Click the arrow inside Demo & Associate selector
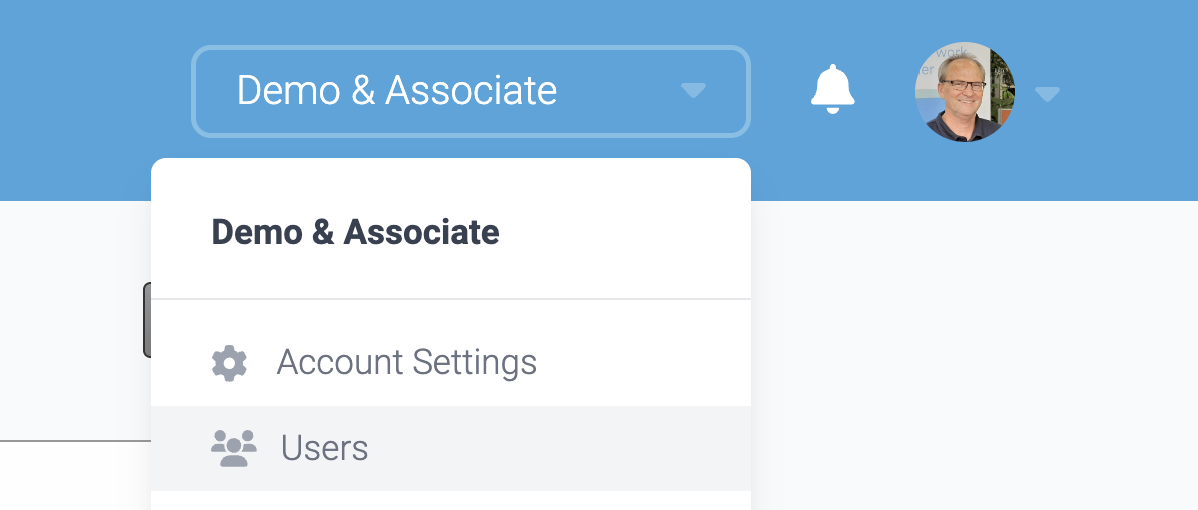This screenshot has width=1198, height=510. click(x=693, y=91)
